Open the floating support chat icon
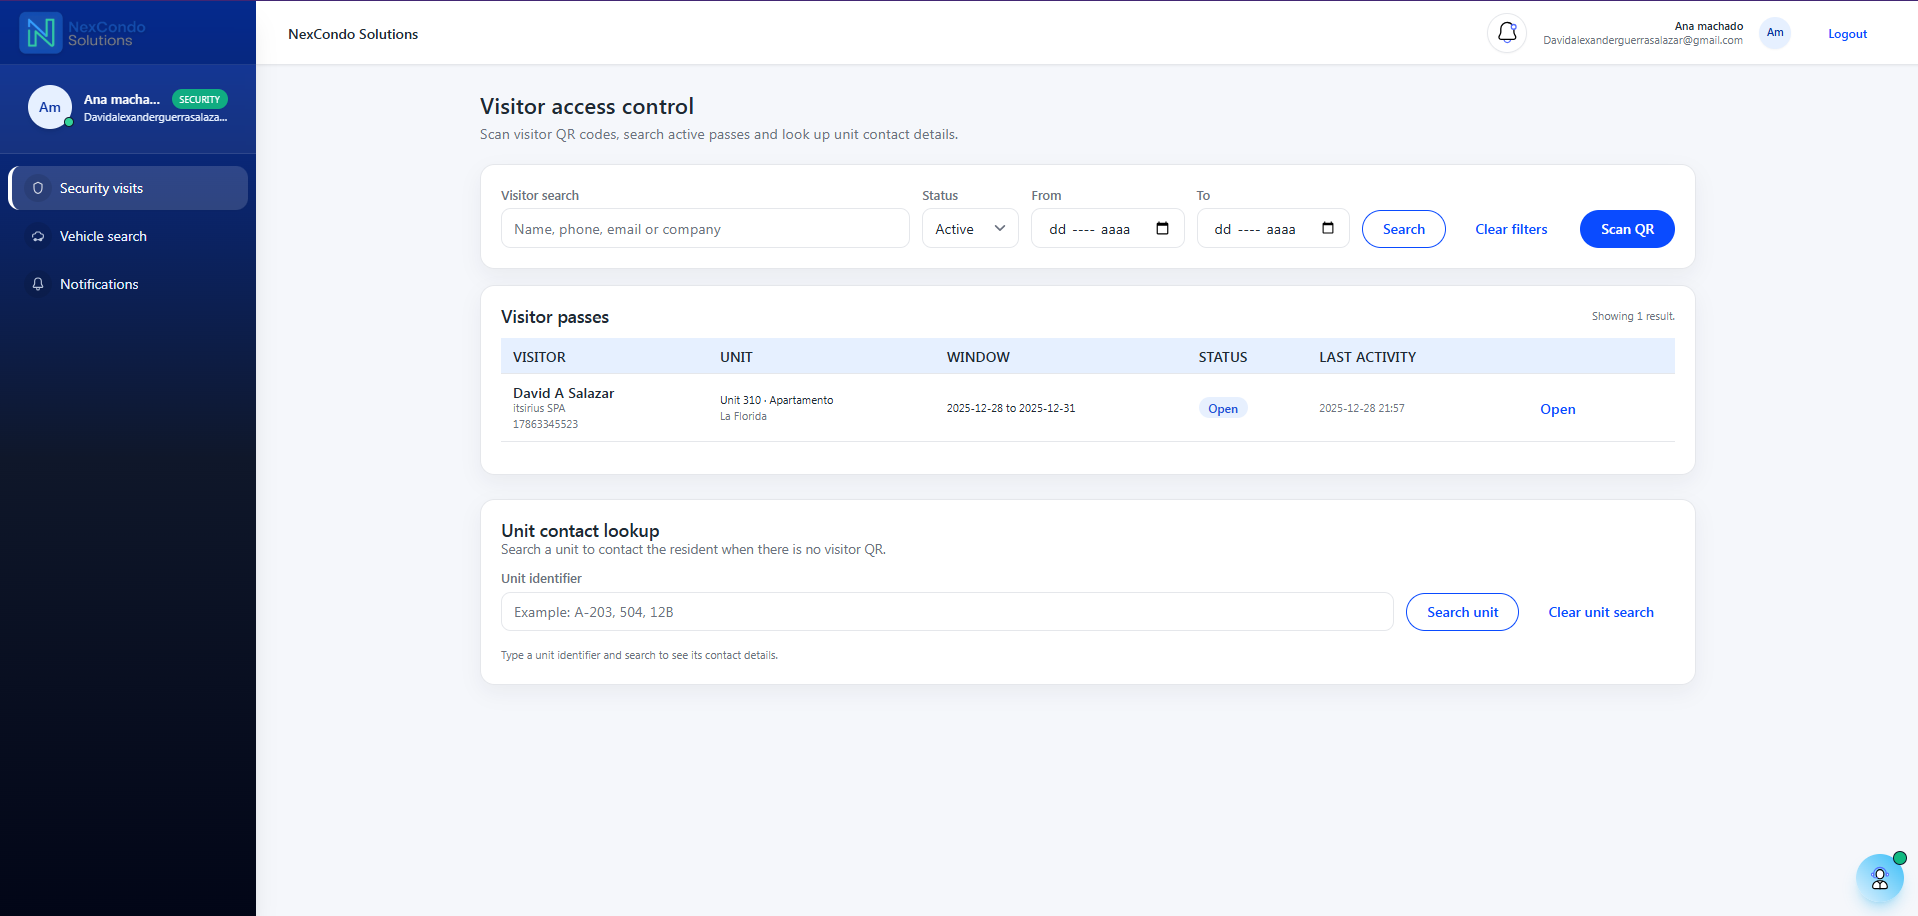 tap(1880, 878)
